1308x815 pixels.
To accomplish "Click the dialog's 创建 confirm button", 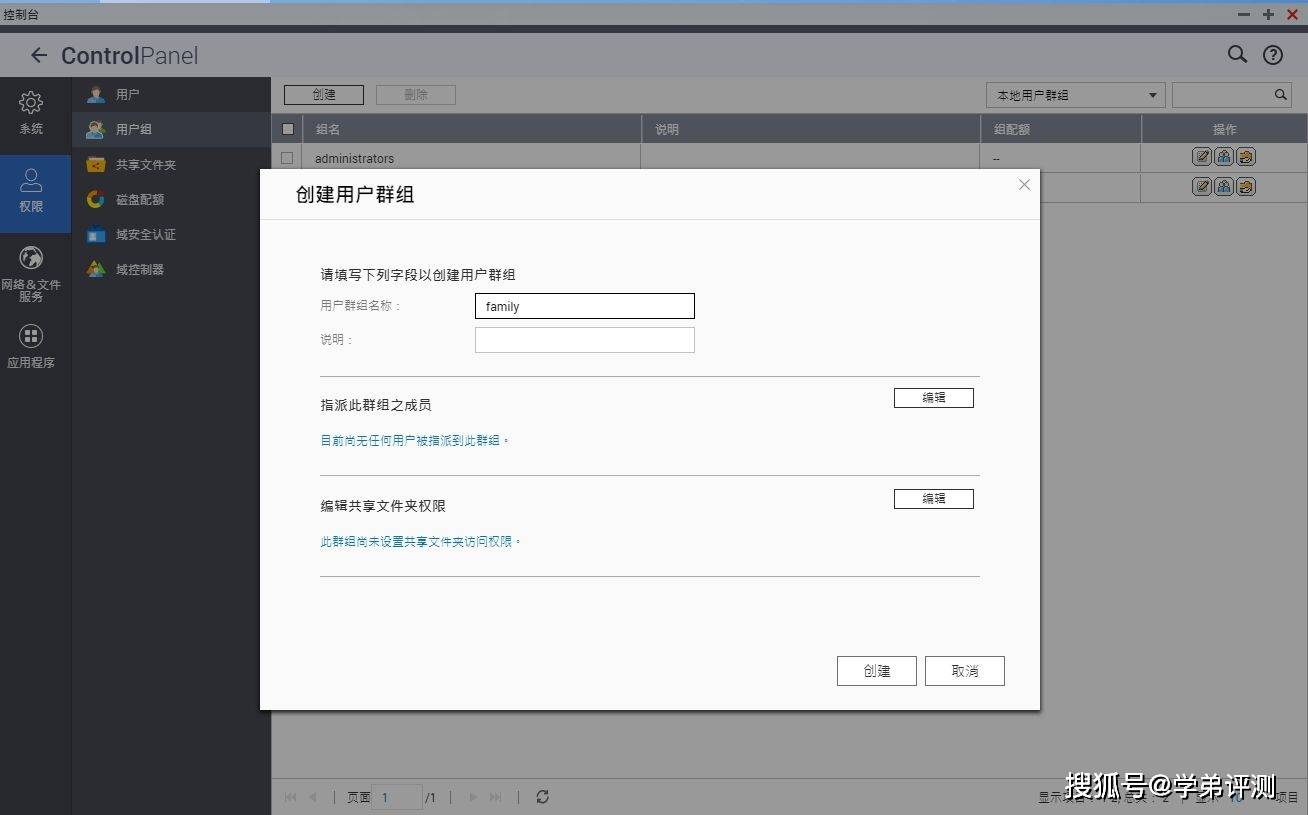I will 877,671.
